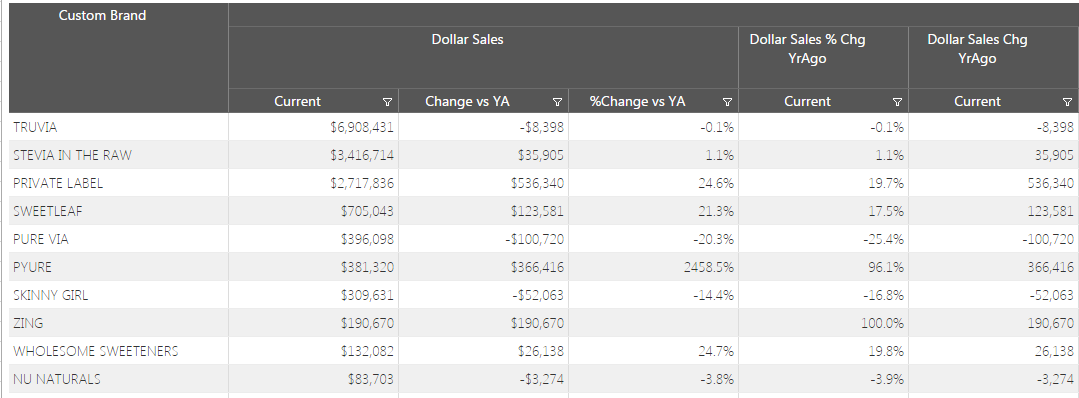1079x398 pixels.
Task: Open filter icon on %Change vs YA column
Action: click(x=727, y=102)
